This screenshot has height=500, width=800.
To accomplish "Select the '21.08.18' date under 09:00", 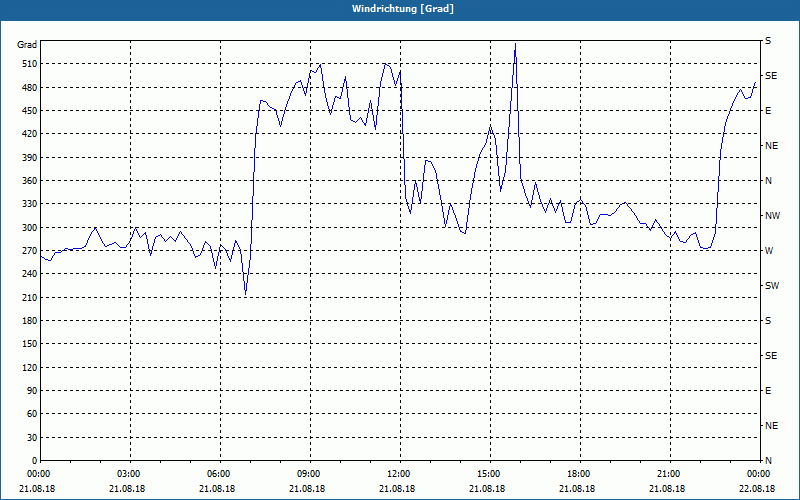I will pos(307,489).
